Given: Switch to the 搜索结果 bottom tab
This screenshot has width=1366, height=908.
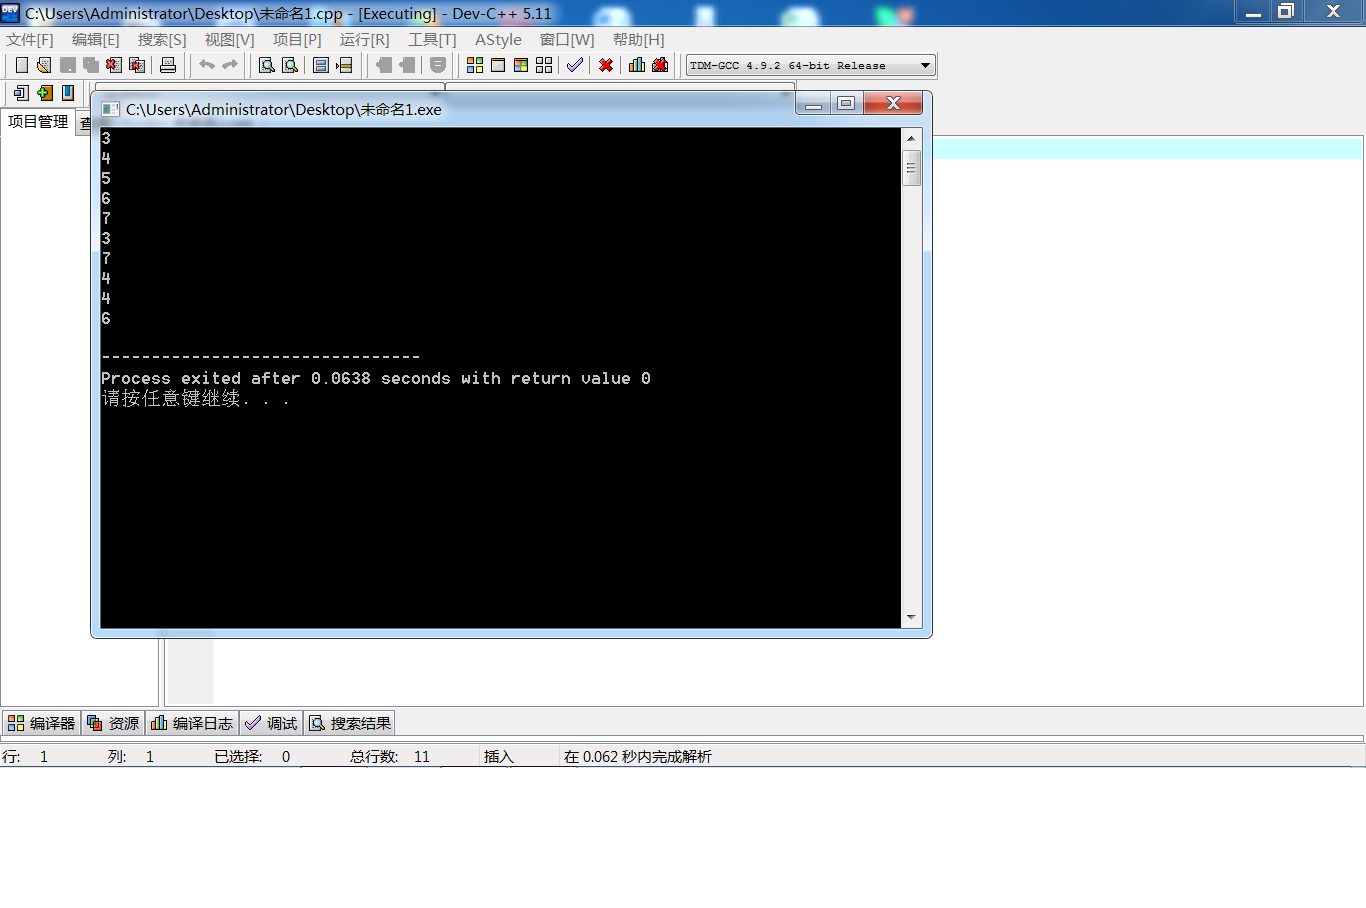Looking at the screenshot, I should [350, 723].
